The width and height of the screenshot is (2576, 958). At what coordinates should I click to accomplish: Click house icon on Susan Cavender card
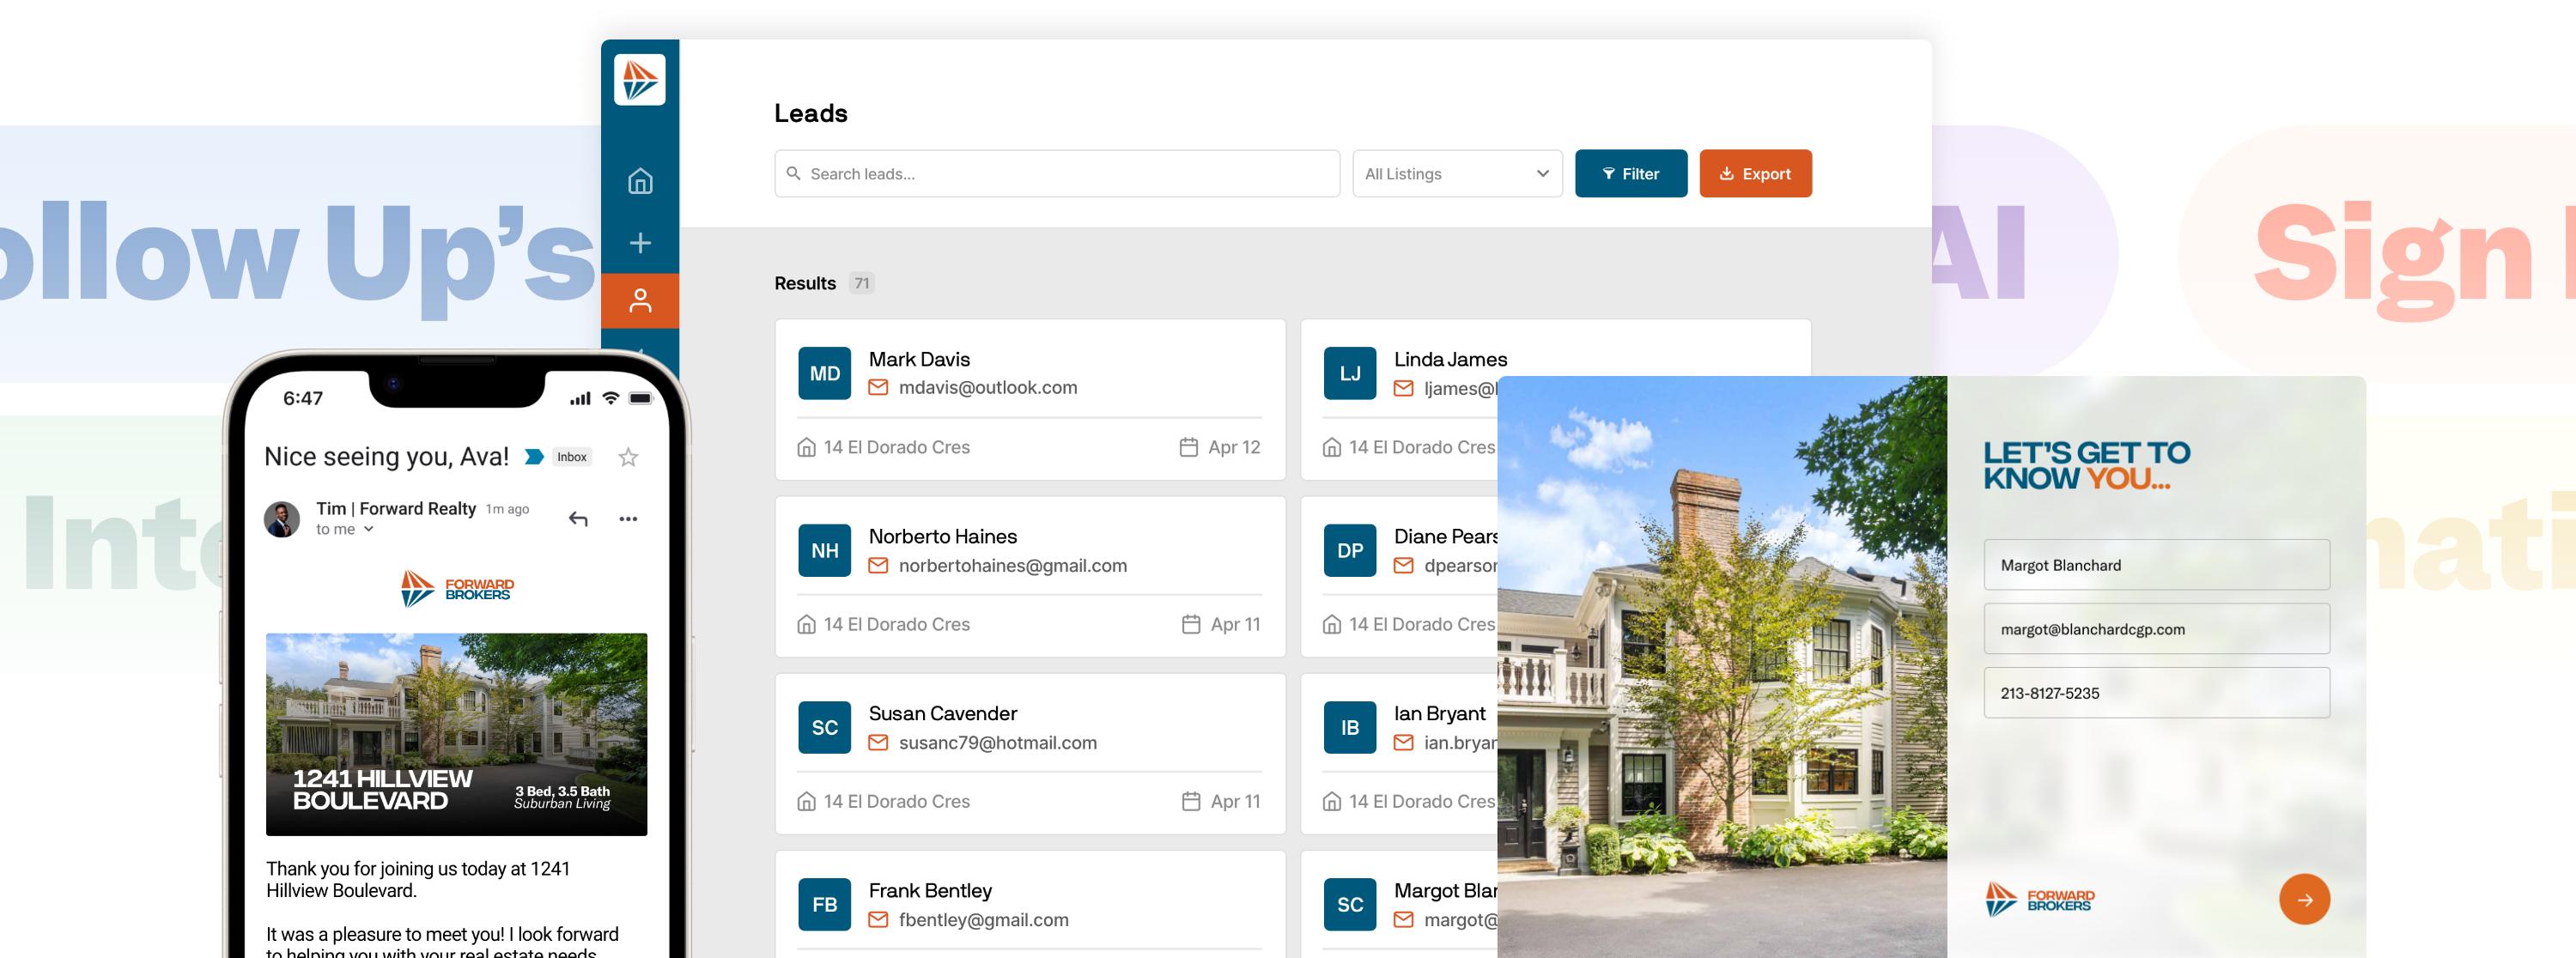(806, 801)
